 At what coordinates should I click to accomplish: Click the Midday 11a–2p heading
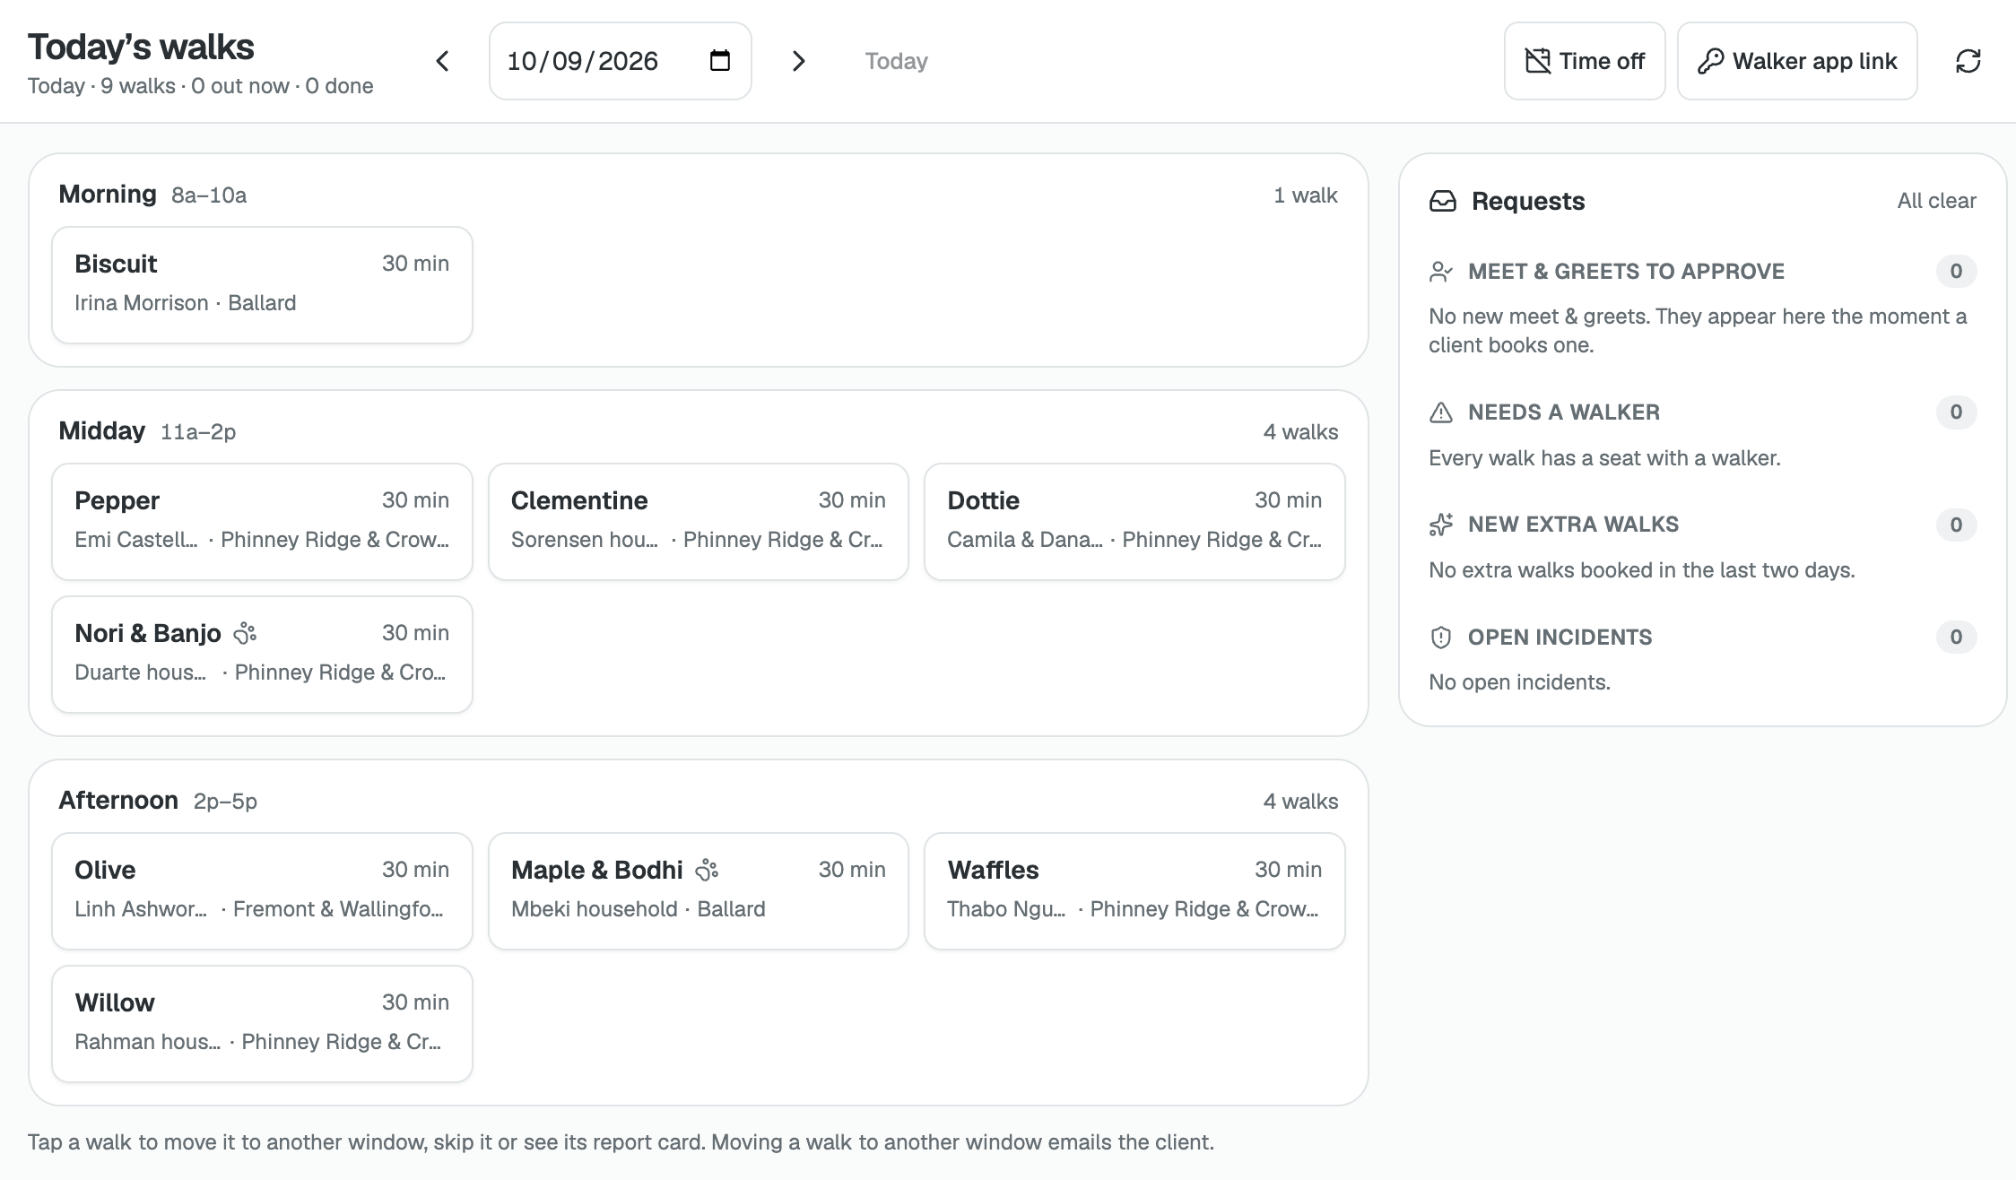(147, 431)
